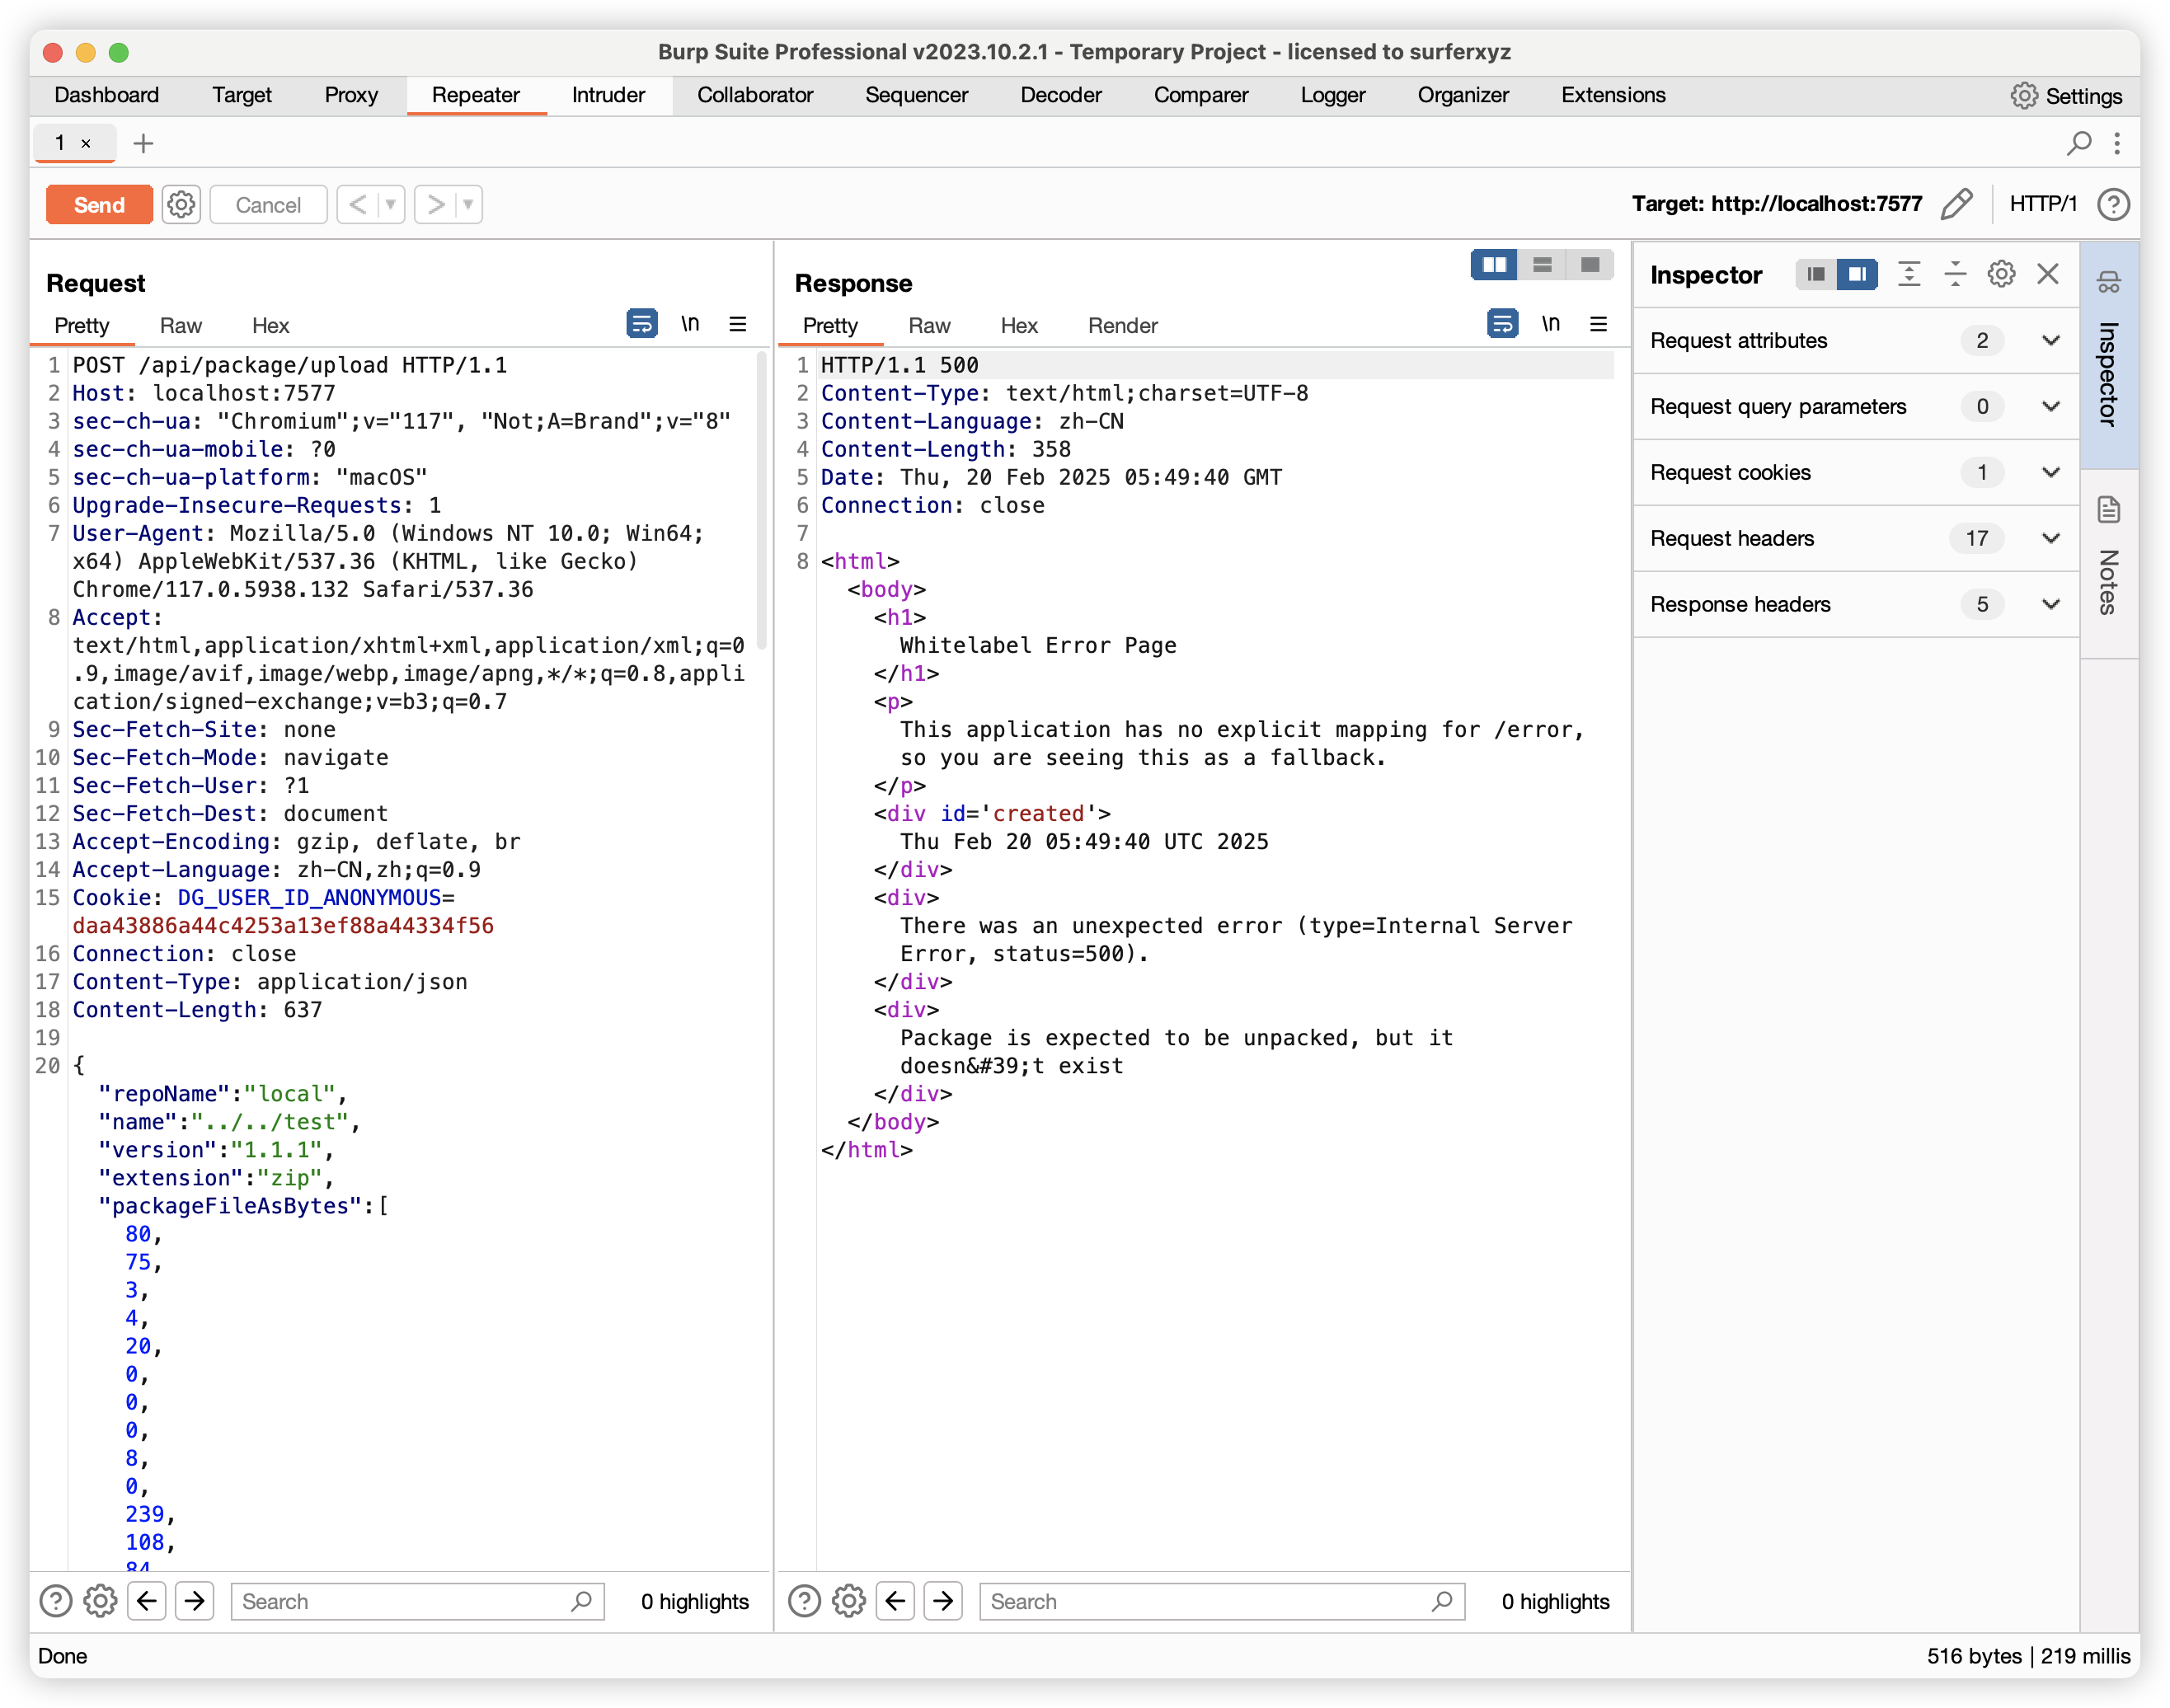This screenshot has height=1708, width=2170.
Task: Open Request search settings gear
Action: tap(100, 1601)
